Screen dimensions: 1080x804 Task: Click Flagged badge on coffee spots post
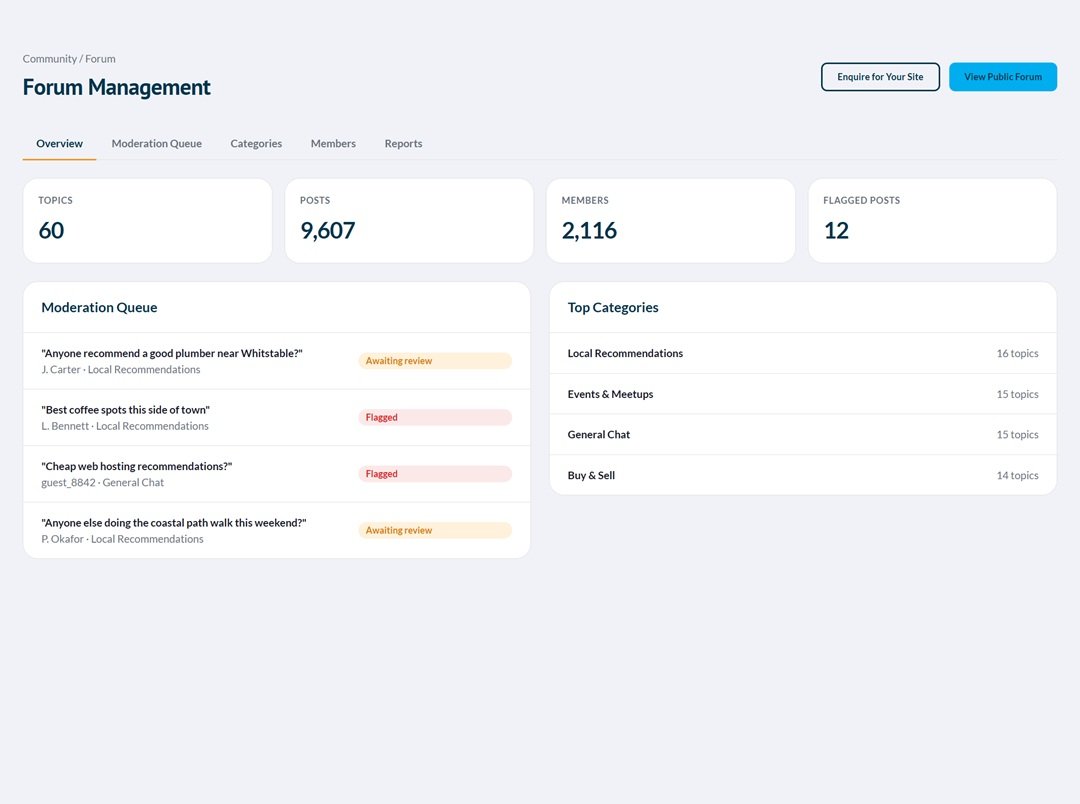pos(435,418)
